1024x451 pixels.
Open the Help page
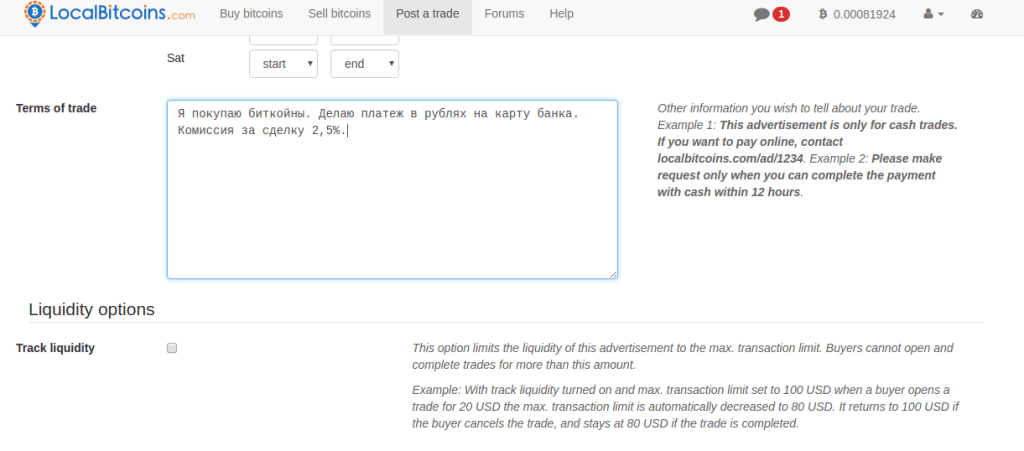(562, 14)
